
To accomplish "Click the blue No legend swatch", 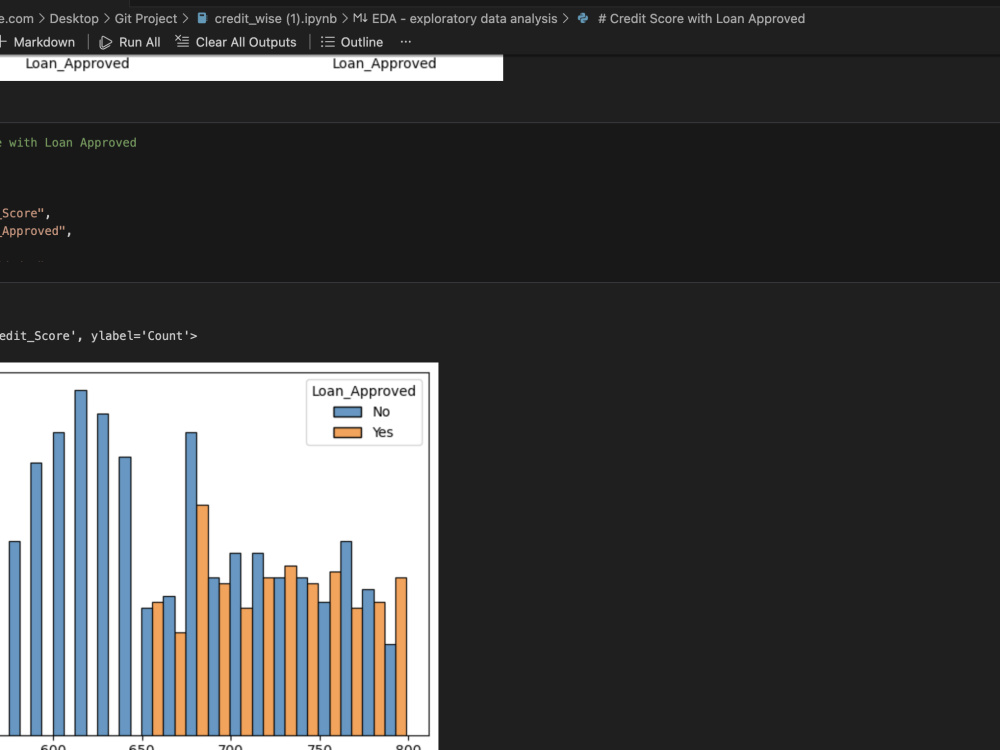I will tap(348, 412).
